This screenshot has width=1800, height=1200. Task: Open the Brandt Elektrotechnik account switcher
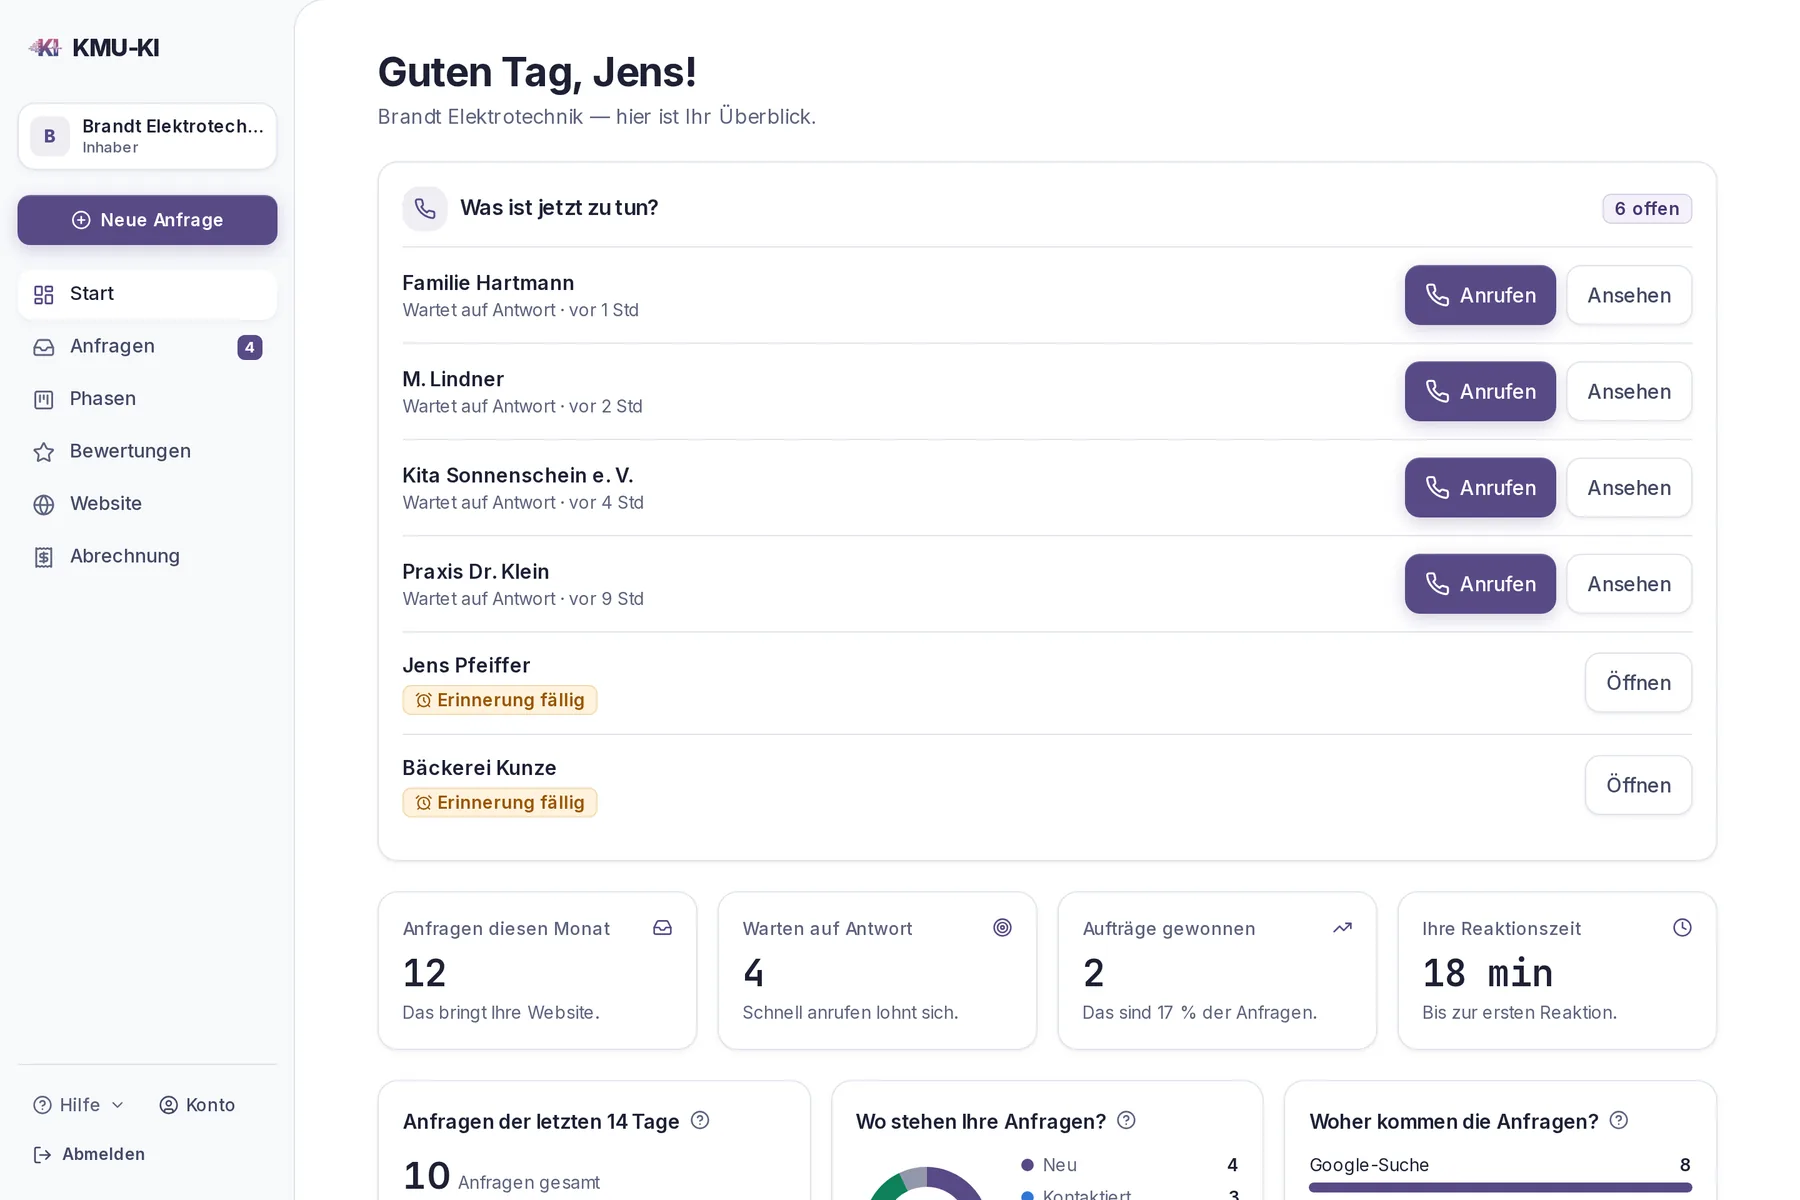point(147,136)
